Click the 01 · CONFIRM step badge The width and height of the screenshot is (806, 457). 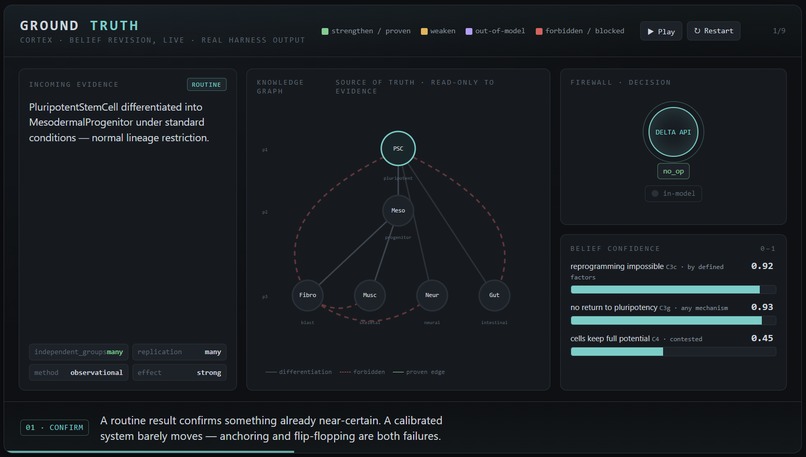pos(54,428)
